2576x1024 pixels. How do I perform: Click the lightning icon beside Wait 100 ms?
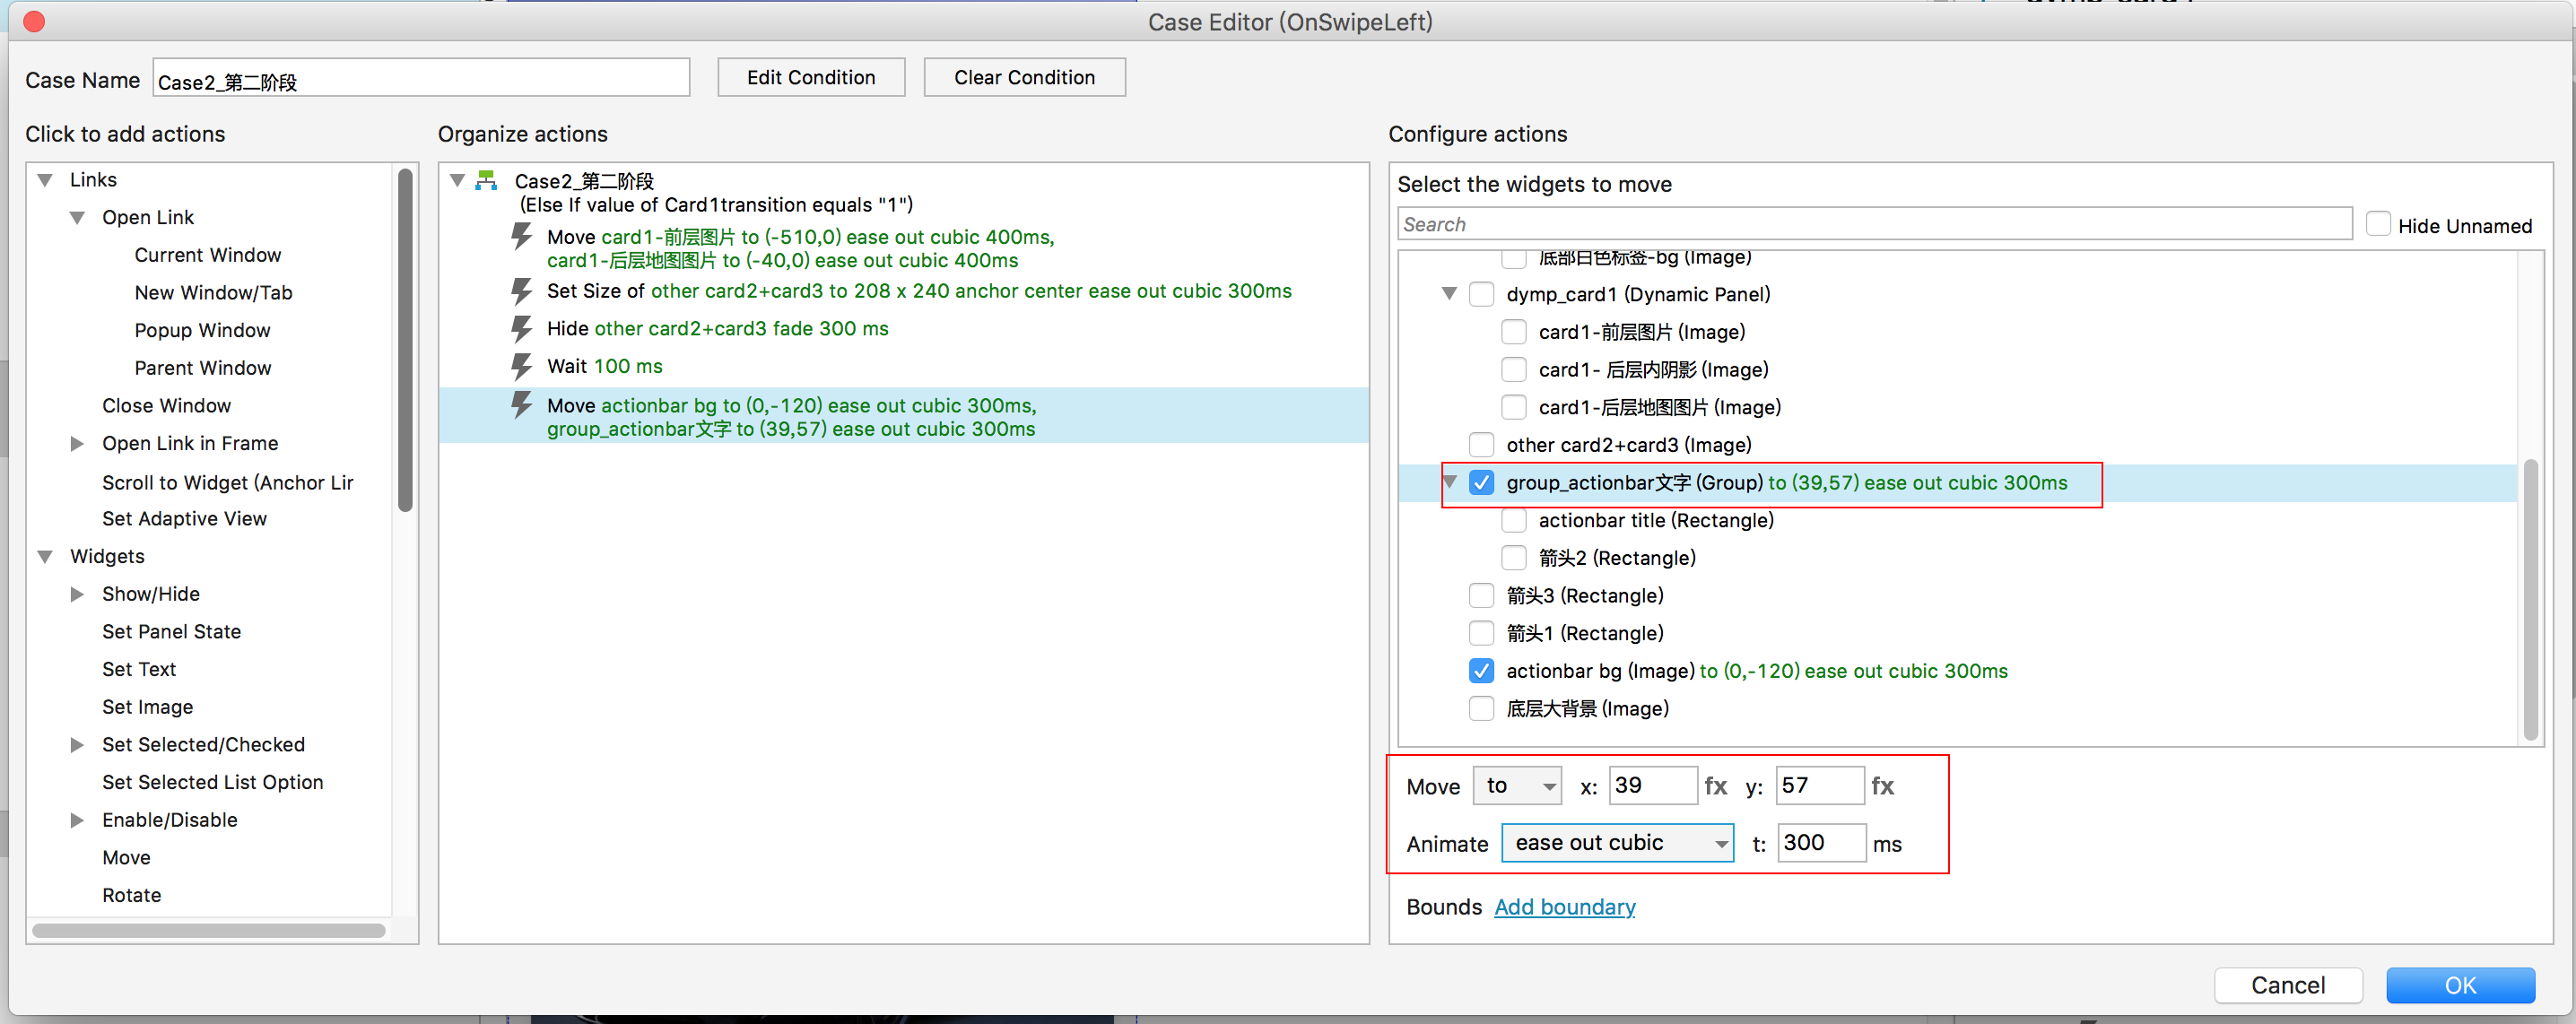tap(521, 366)
